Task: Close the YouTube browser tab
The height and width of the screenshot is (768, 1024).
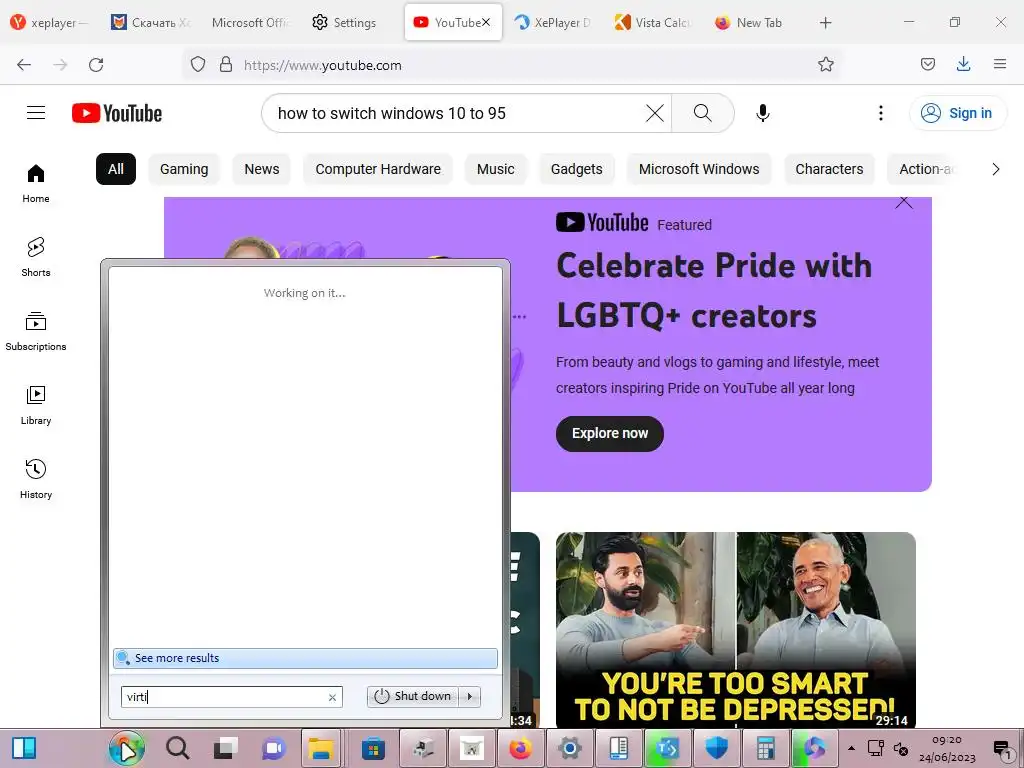Action: [486, 22]
